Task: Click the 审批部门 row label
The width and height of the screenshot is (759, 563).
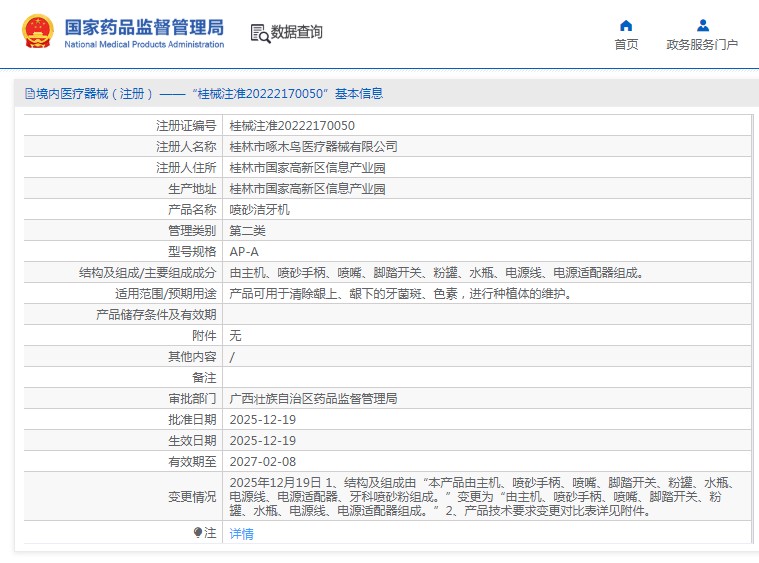Action: pos(192,399)
